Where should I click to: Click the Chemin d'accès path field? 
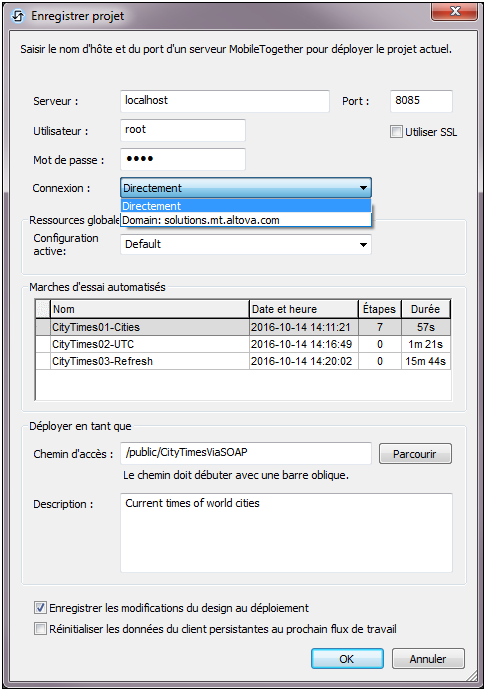click(x=246, y=453)
